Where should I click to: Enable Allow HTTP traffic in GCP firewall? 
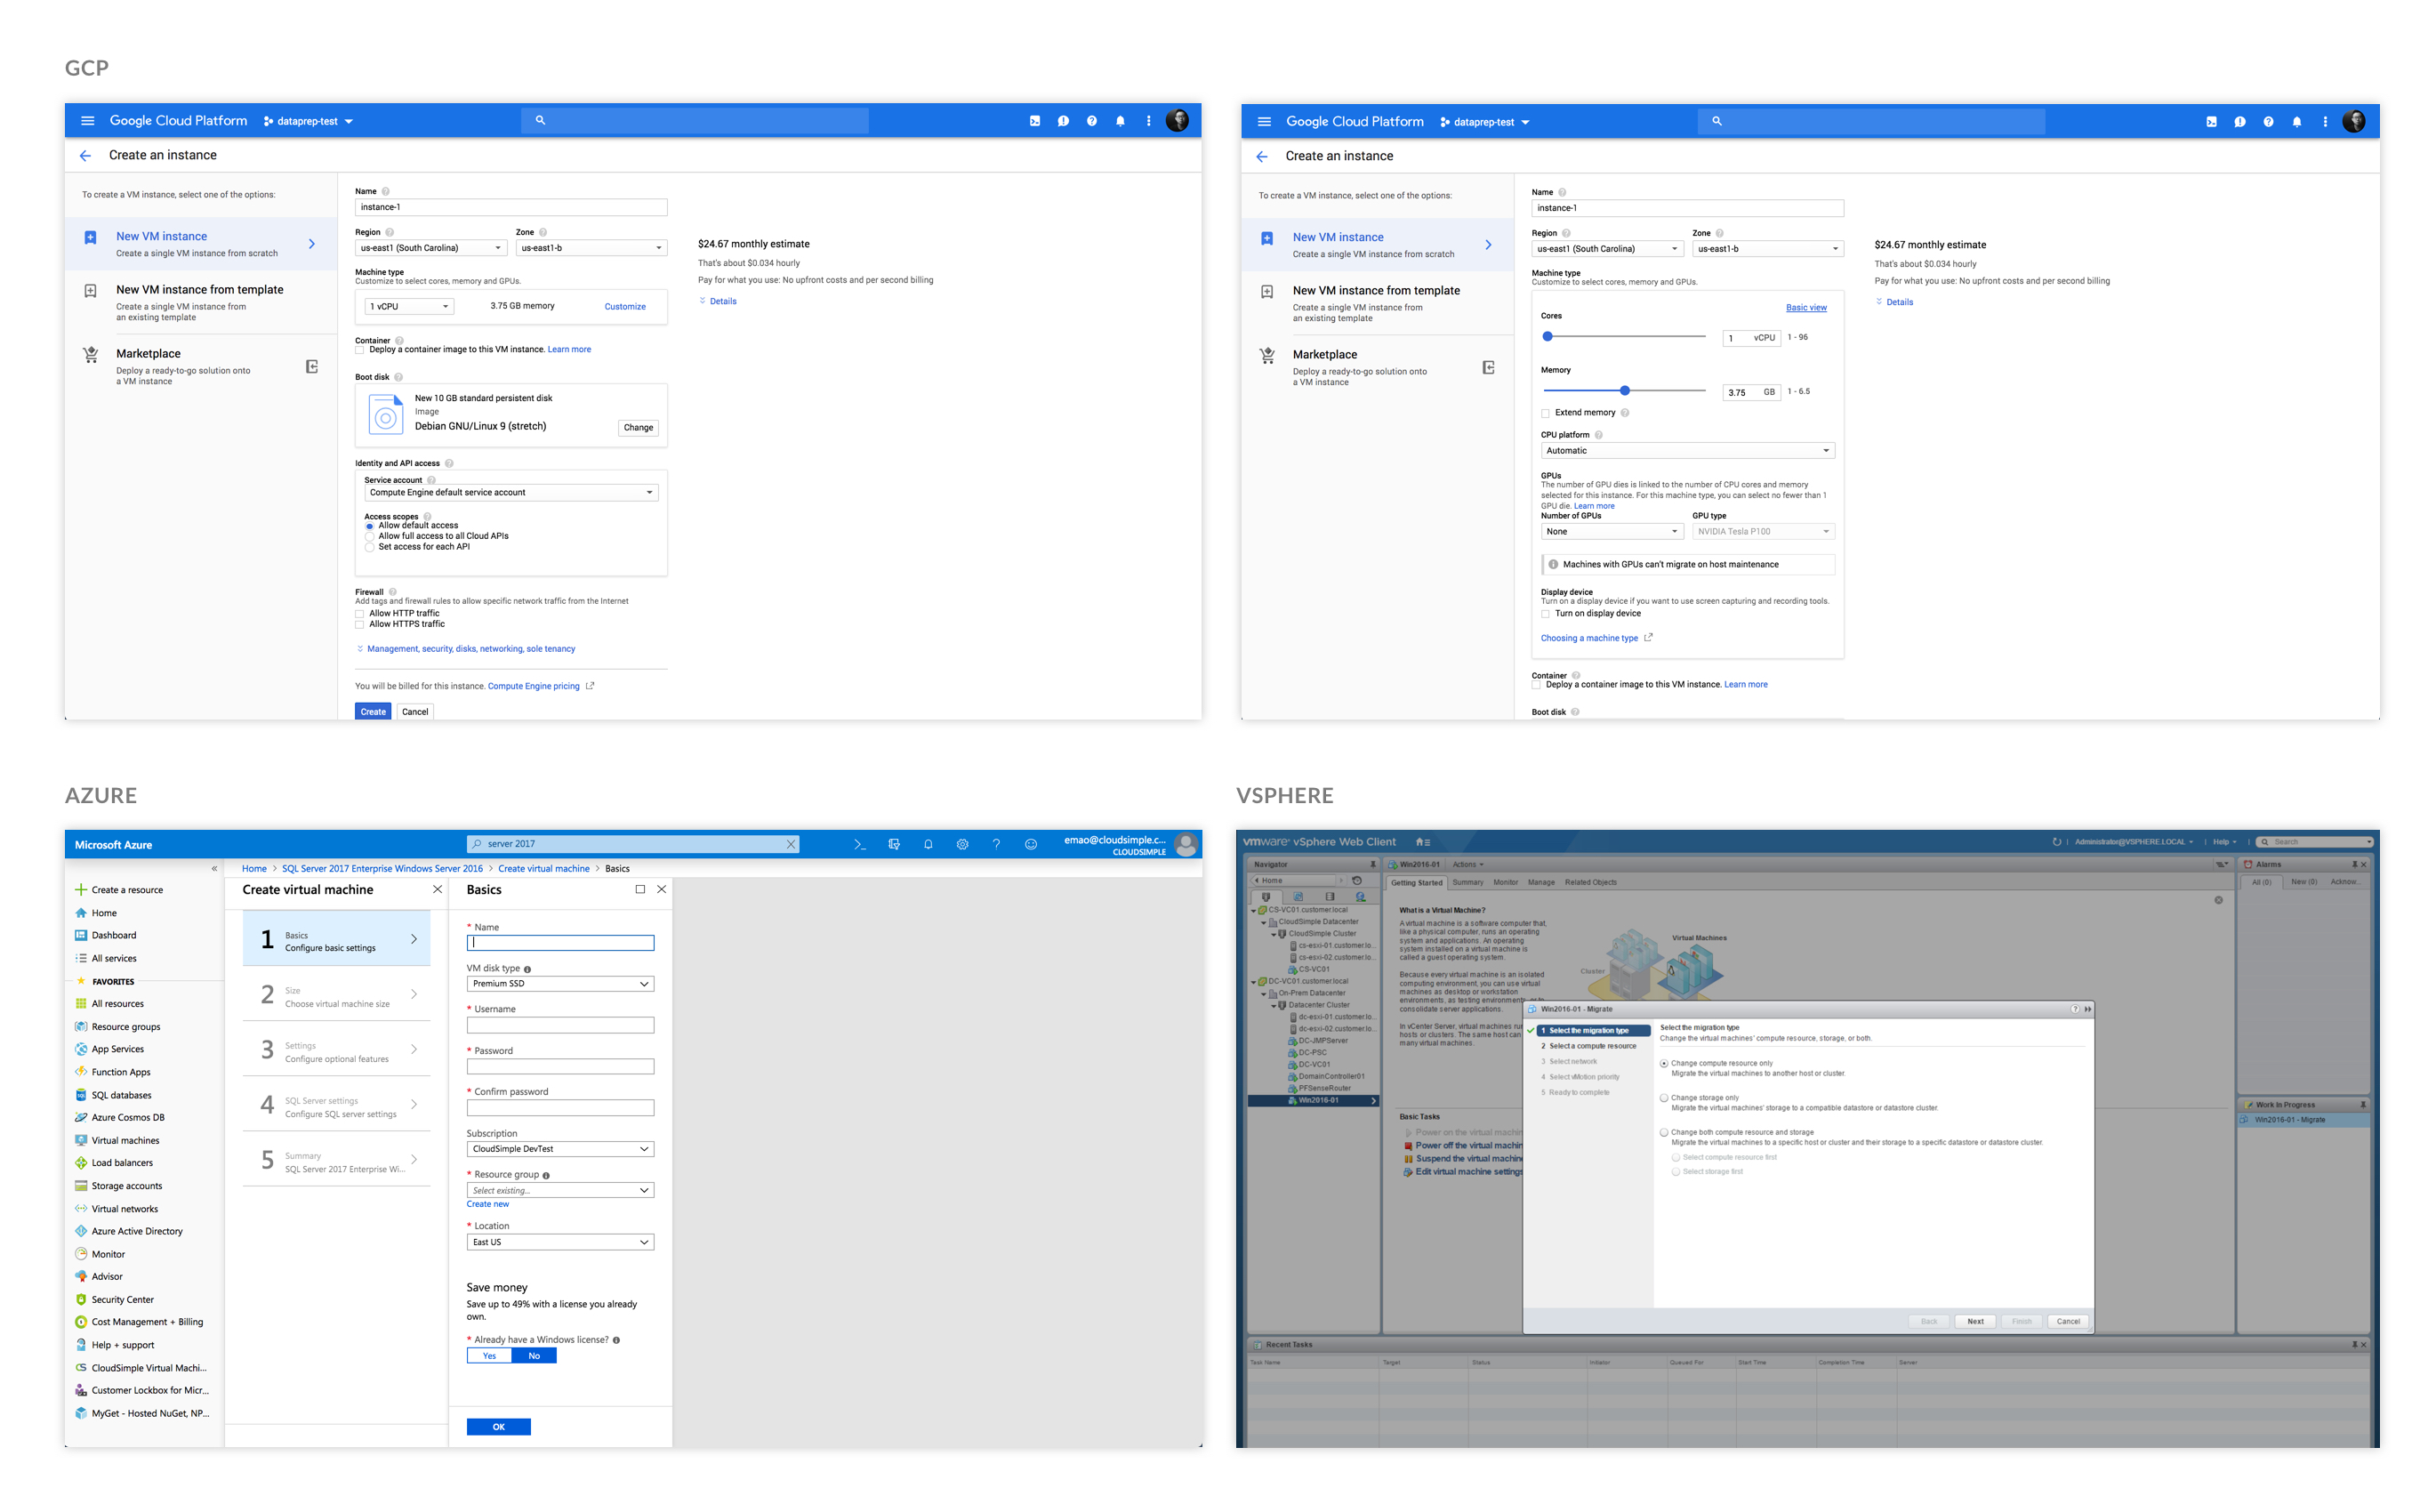(360, 614)
